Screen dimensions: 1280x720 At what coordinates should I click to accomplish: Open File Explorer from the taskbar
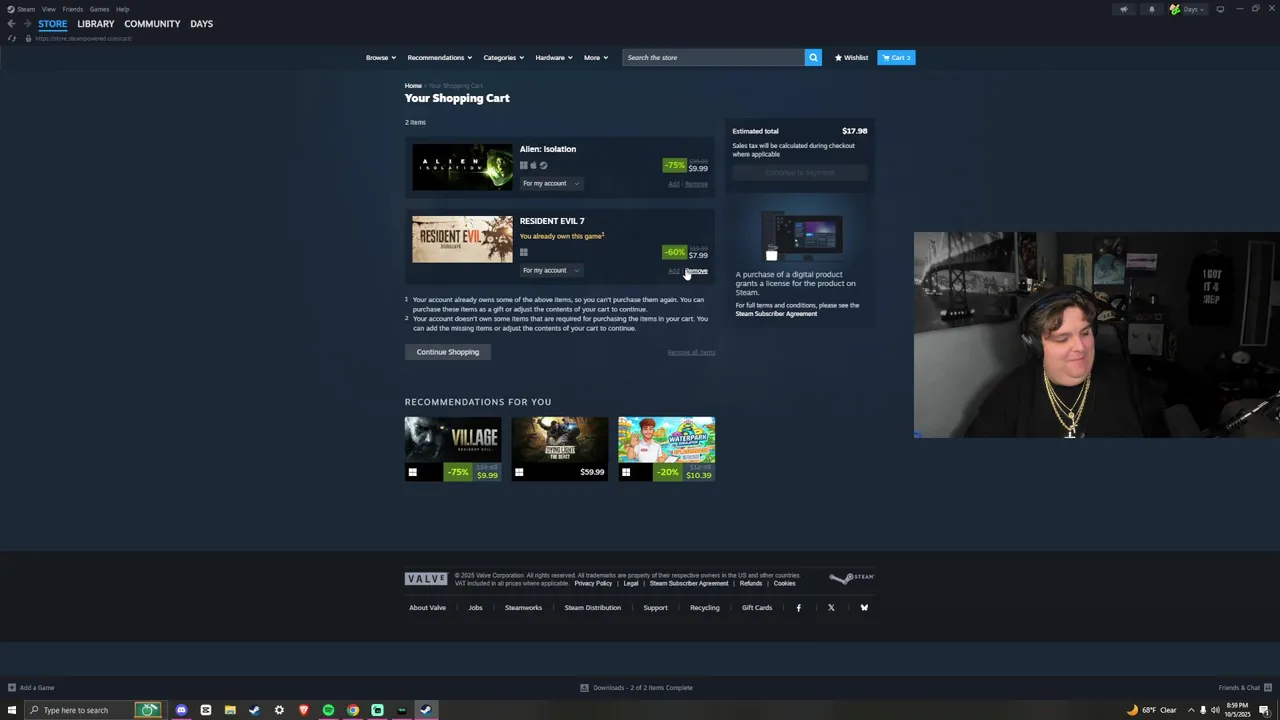tap(230, 710)
